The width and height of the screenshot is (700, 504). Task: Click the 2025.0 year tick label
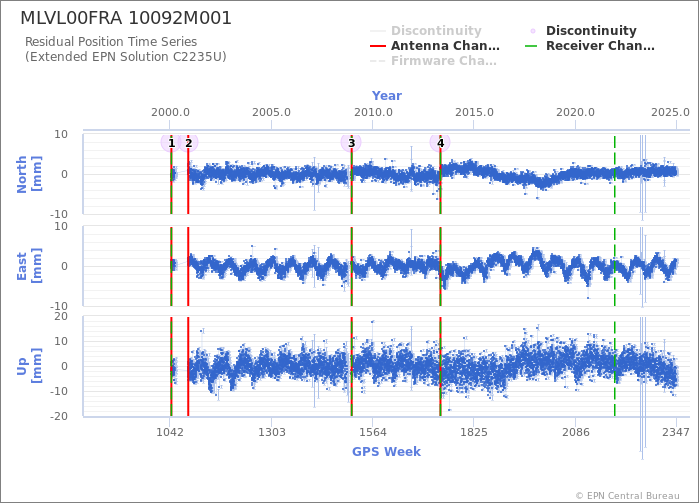pos(670,112)
